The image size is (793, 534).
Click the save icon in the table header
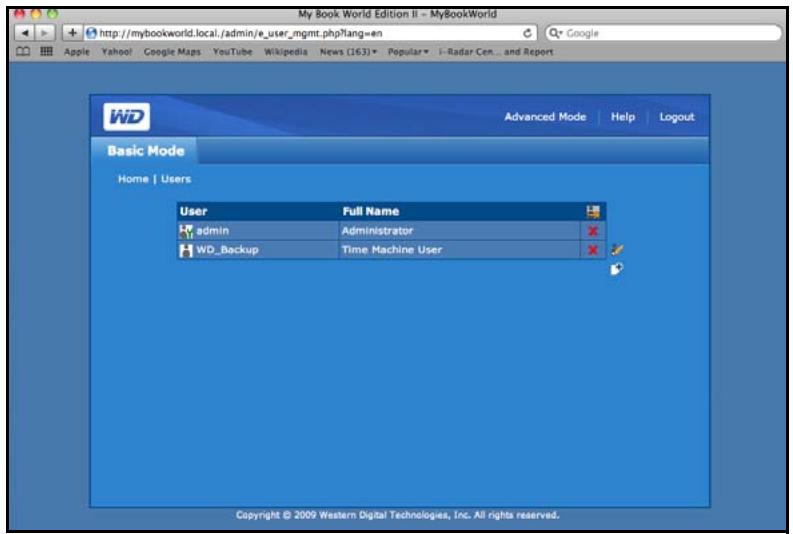(593, 211)
